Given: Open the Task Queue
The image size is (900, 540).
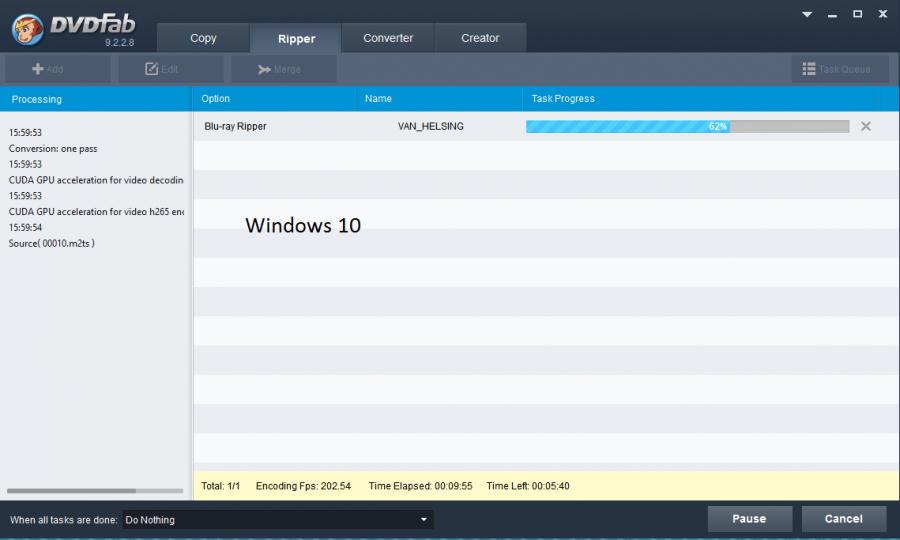Looking at the screenshot, I should point(840,69).
